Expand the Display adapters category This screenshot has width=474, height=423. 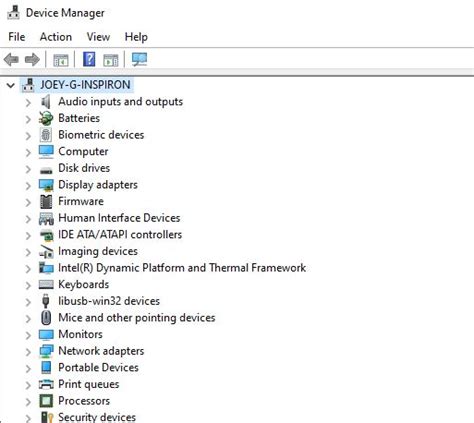coord(28,186)
